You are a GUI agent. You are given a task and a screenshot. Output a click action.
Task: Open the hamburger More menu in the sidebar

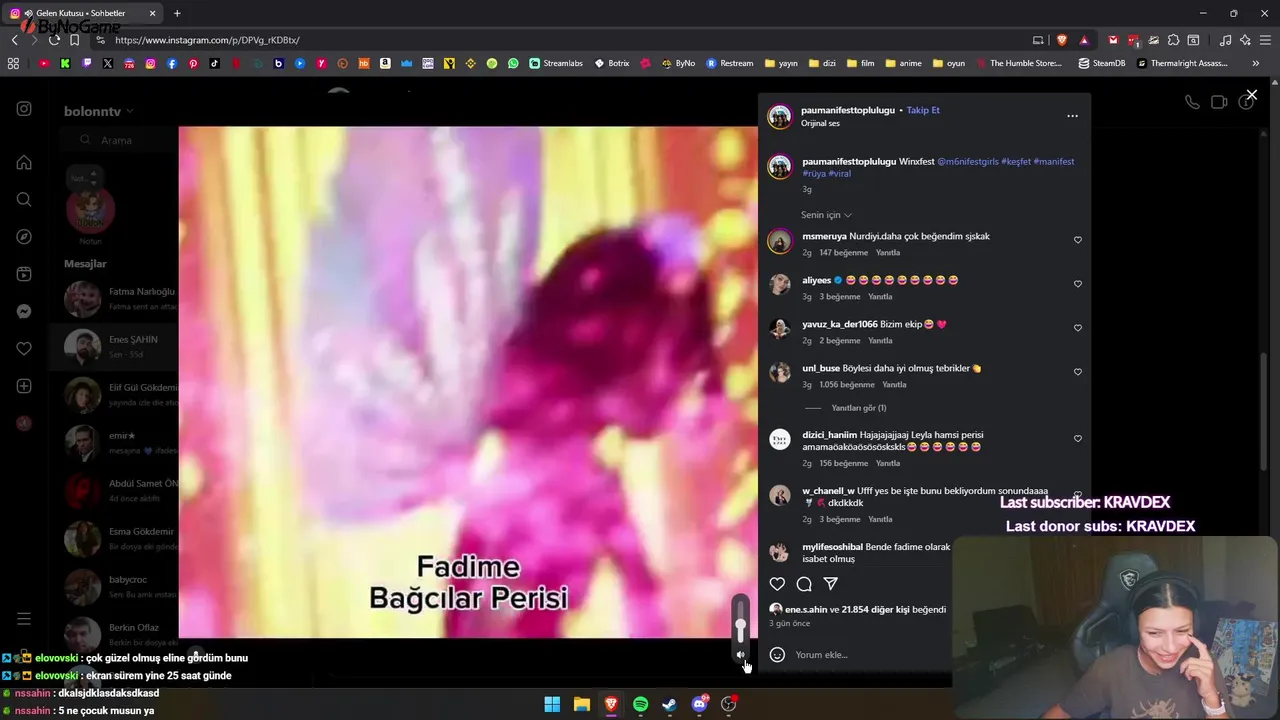(24, 619)
